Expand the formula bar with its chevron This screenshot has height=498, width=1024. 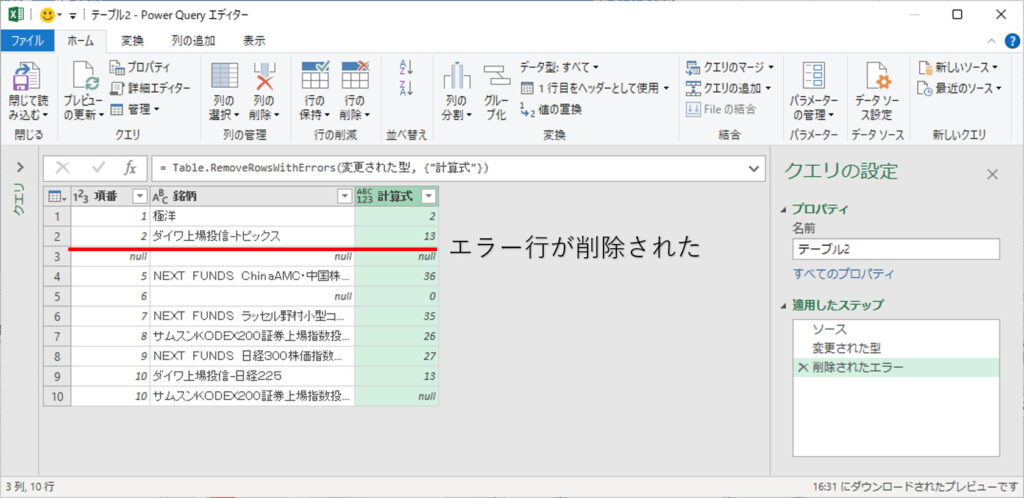pos(756,168)
